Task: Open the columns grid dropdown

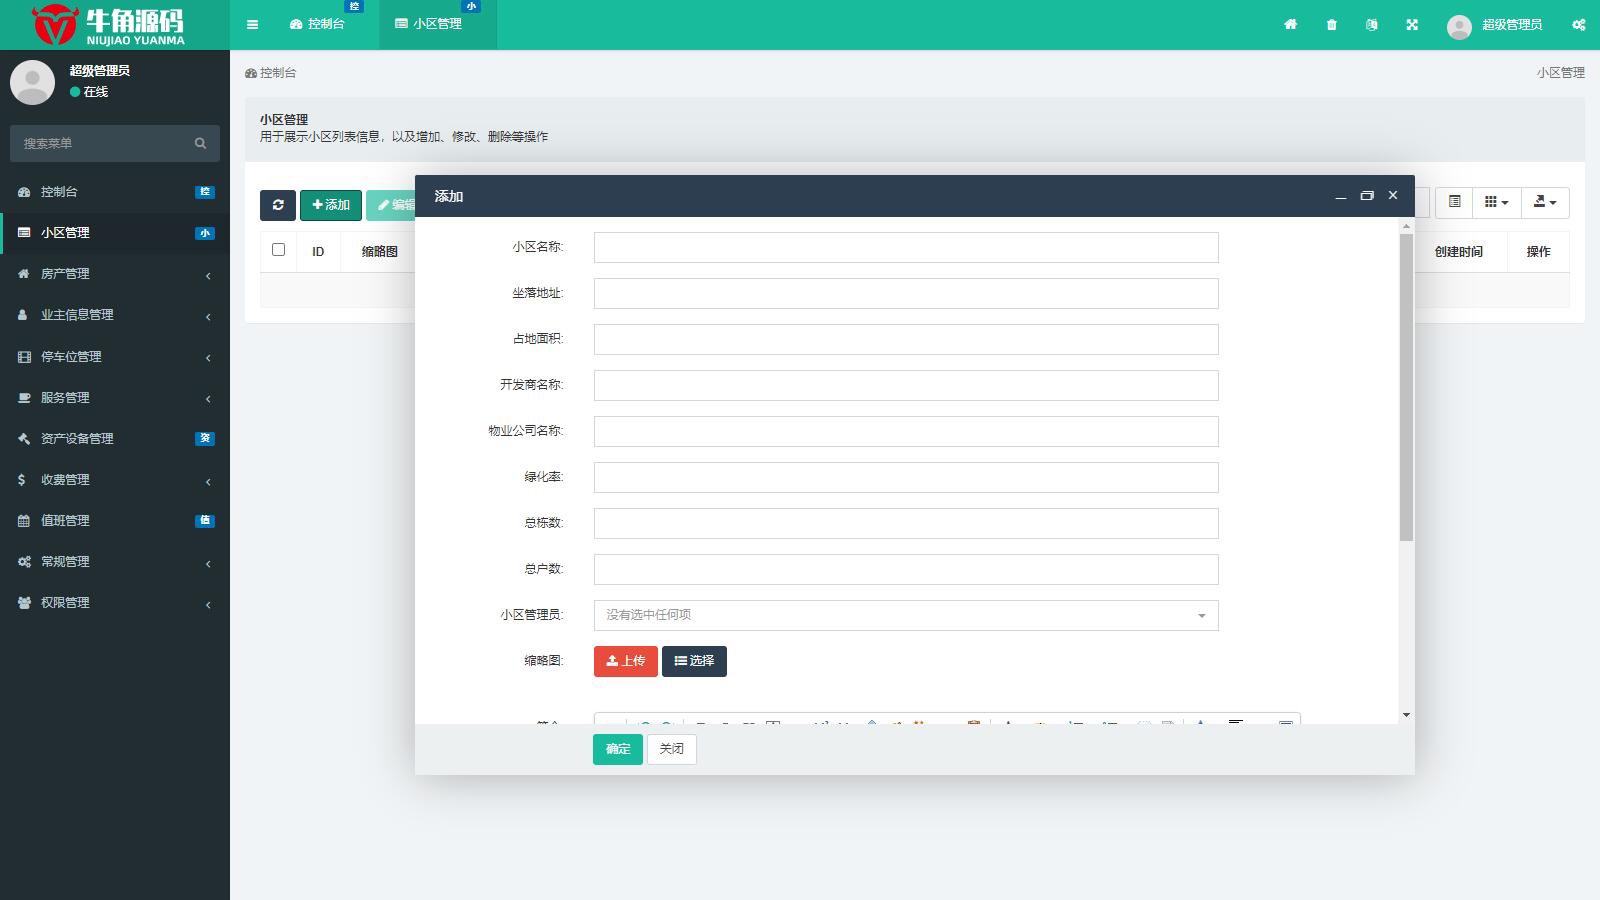Action: 1496,202
